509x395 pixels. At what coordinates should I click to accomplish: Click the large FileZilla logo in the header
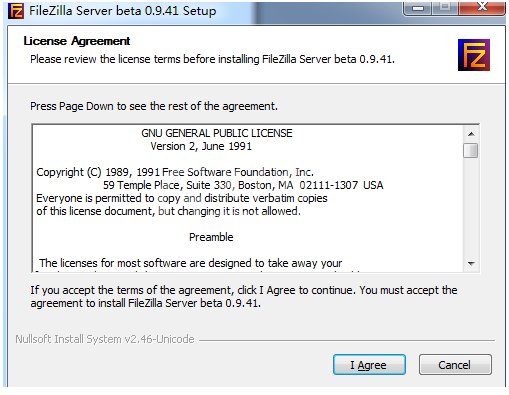(474, 55)
